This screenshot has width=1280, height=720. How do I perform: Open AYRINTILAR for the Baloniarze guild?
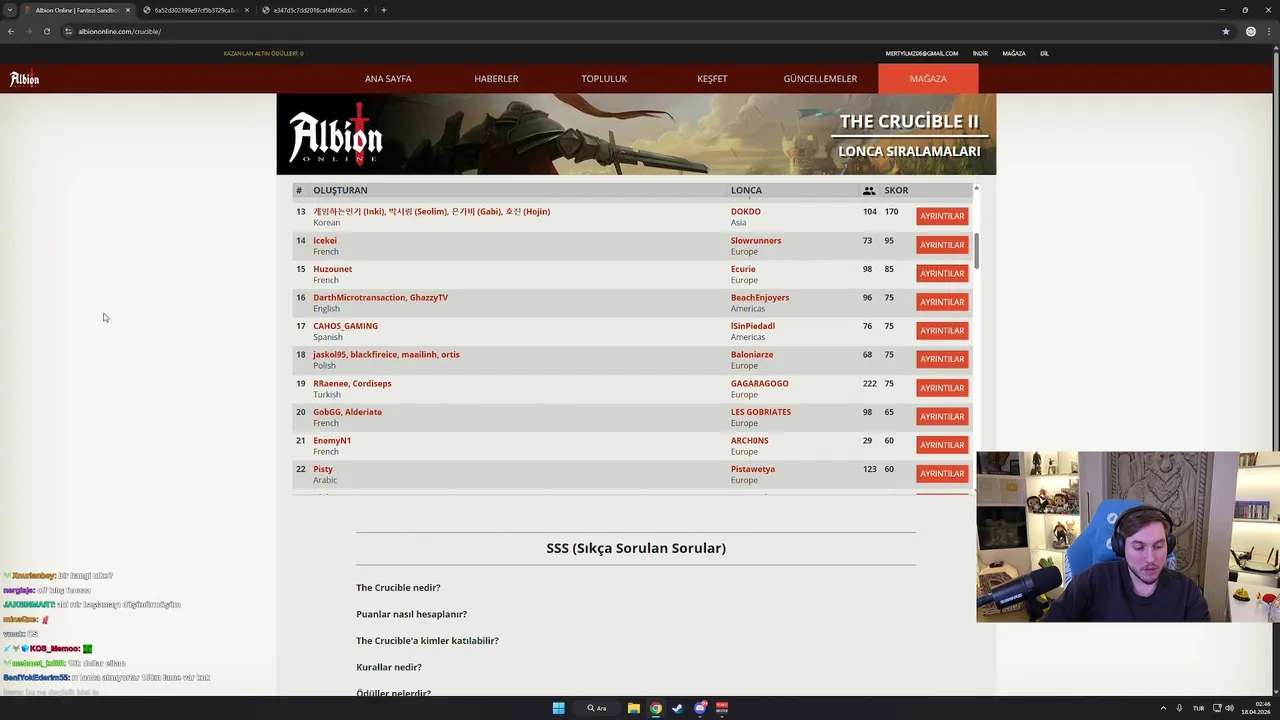[942, 359]
